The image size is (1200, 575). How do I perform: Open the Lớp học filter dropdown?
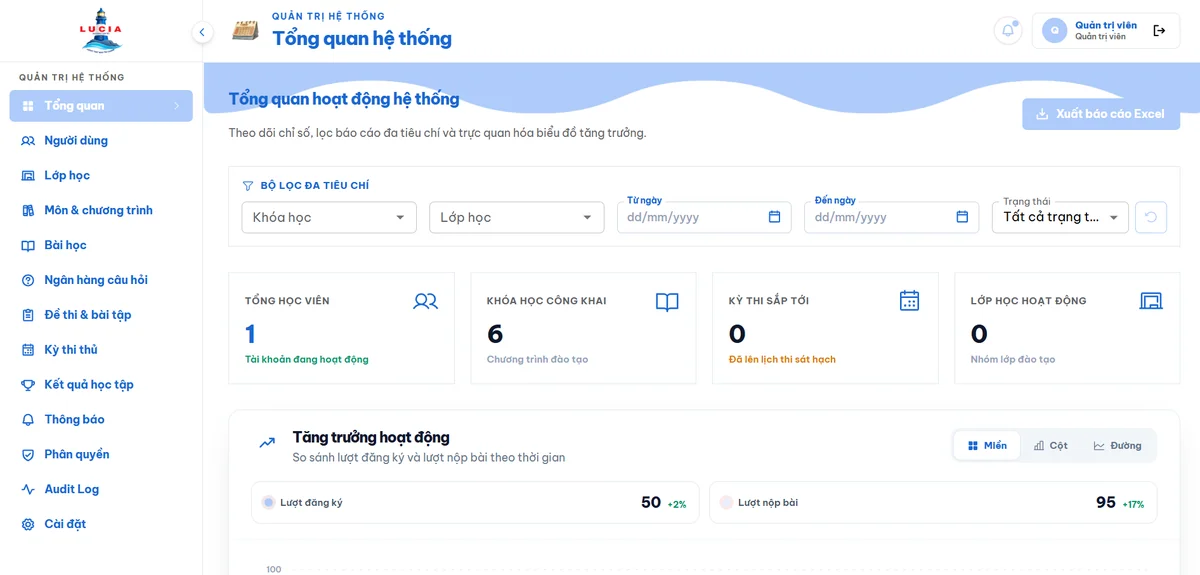(516, 217)
